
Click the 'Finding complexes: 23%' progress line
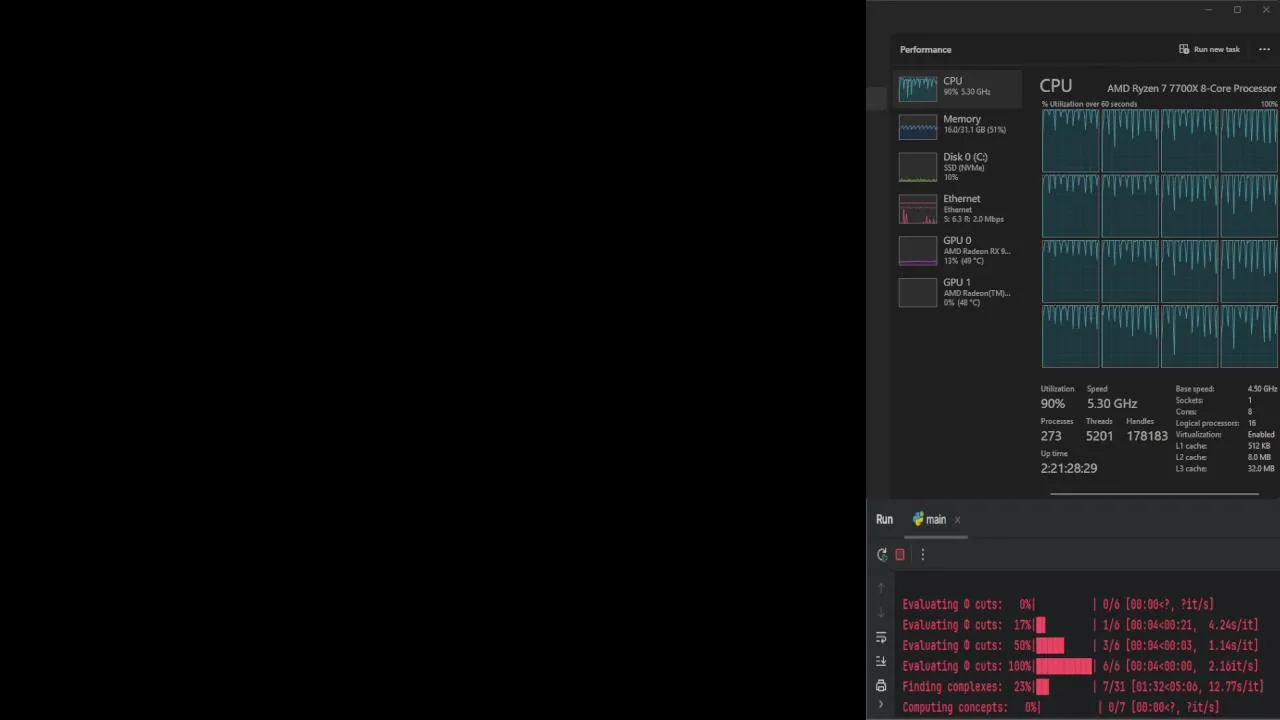pos(1083,687)
